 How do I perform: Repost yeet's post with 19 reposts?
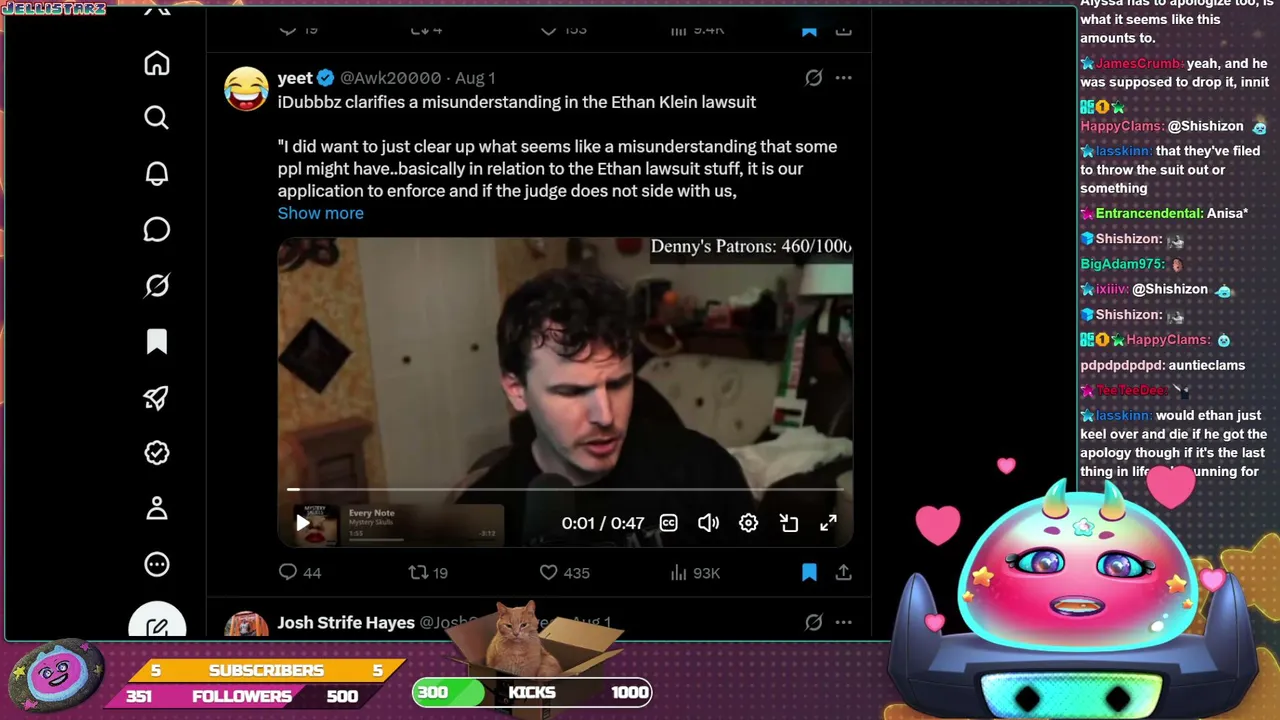coord(428,573)
